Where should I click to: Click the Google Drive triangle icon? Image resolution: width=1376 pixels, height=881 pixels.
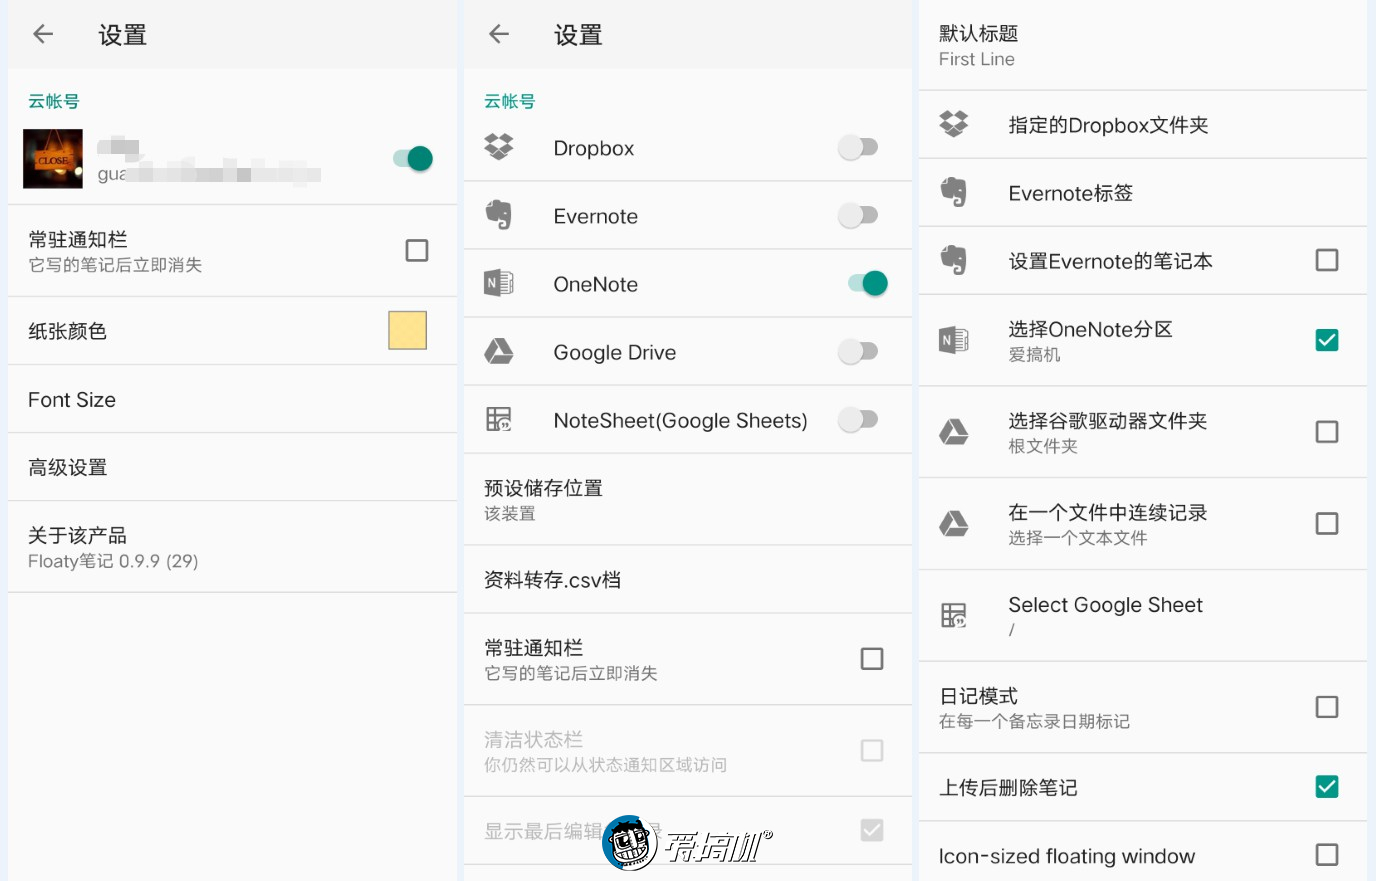[x=499, y=351]
